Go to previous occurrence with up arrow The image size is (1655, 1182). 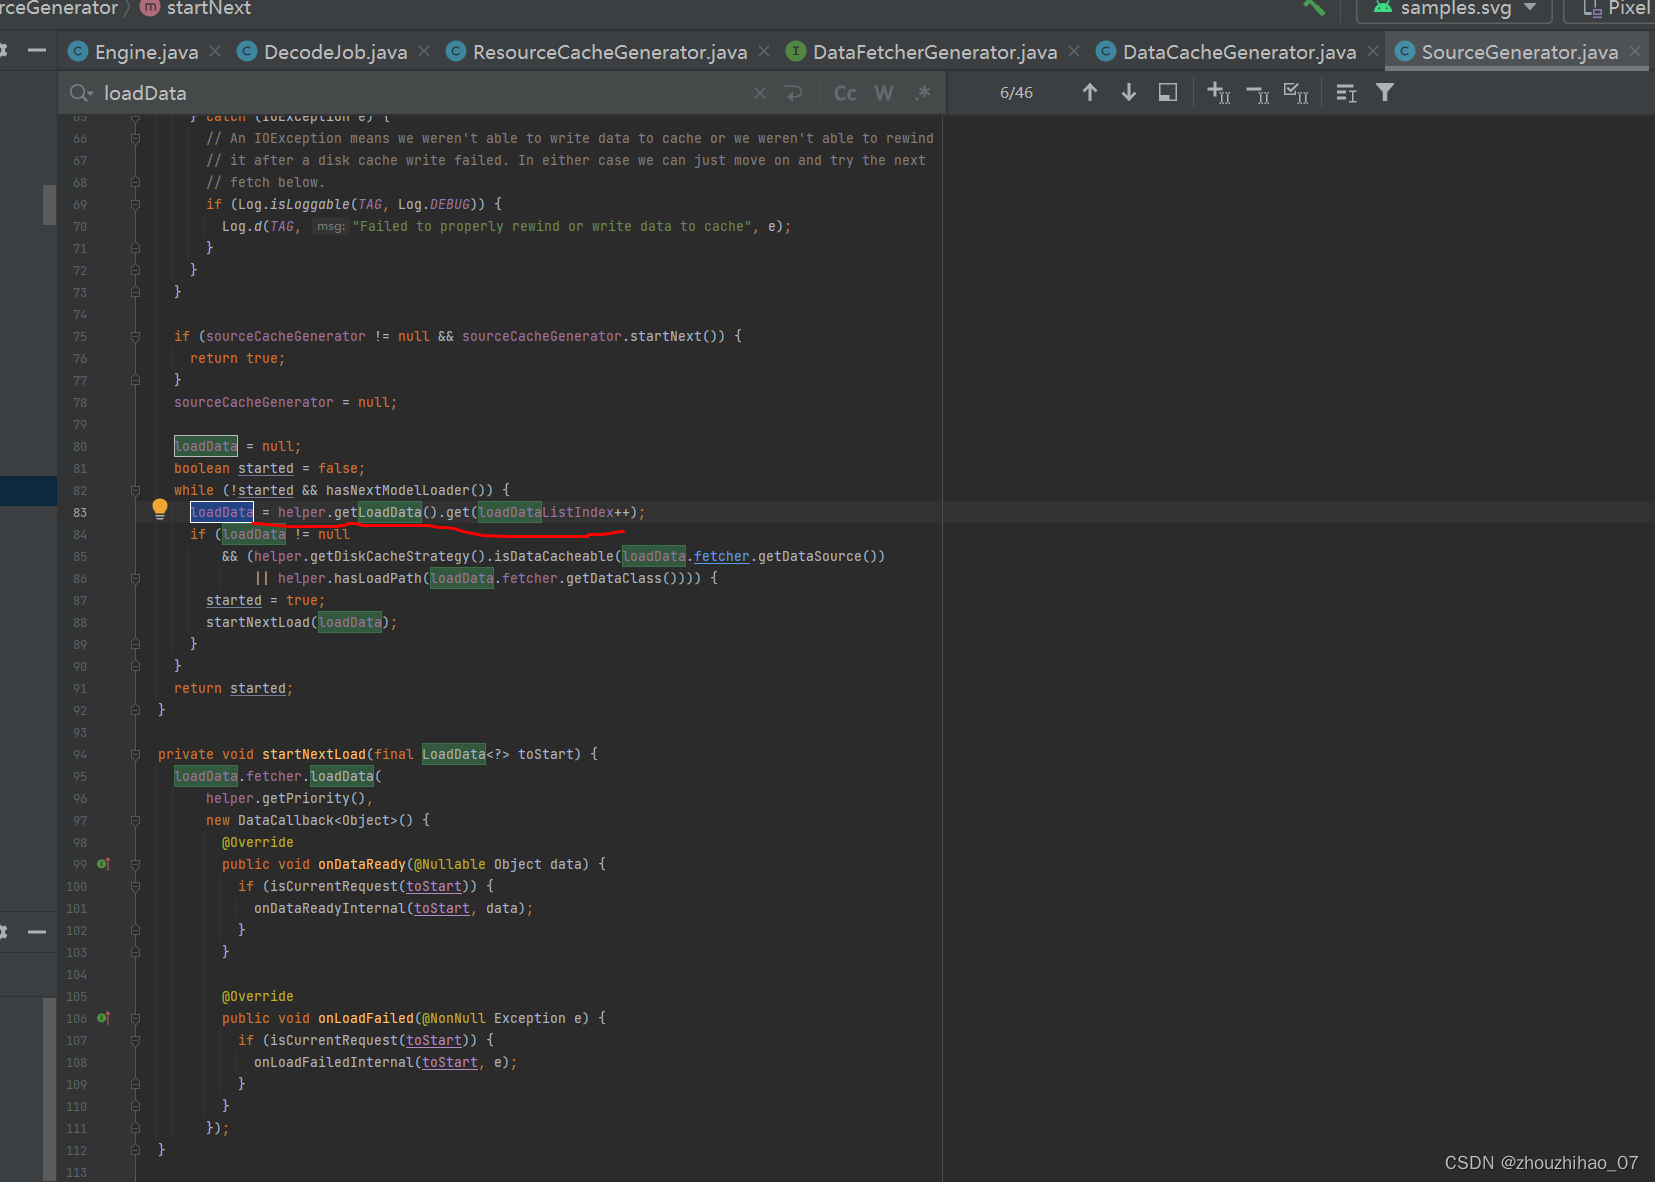tap(1090, 93)
